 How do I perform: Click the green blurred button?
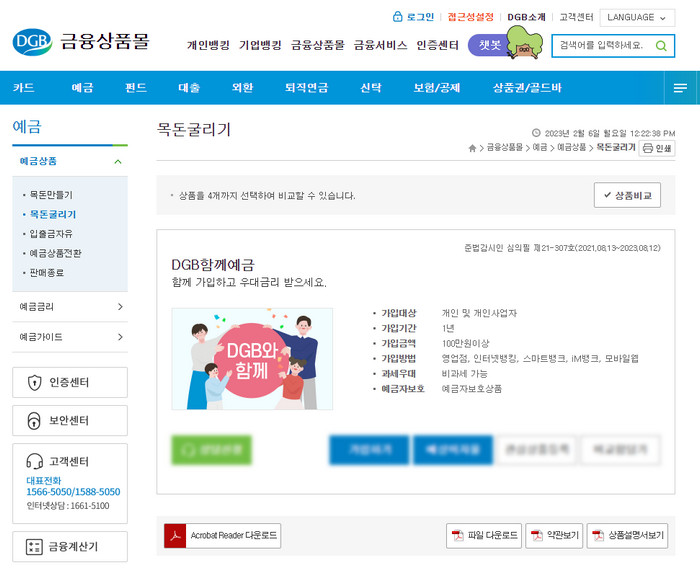tap(212, 450)
